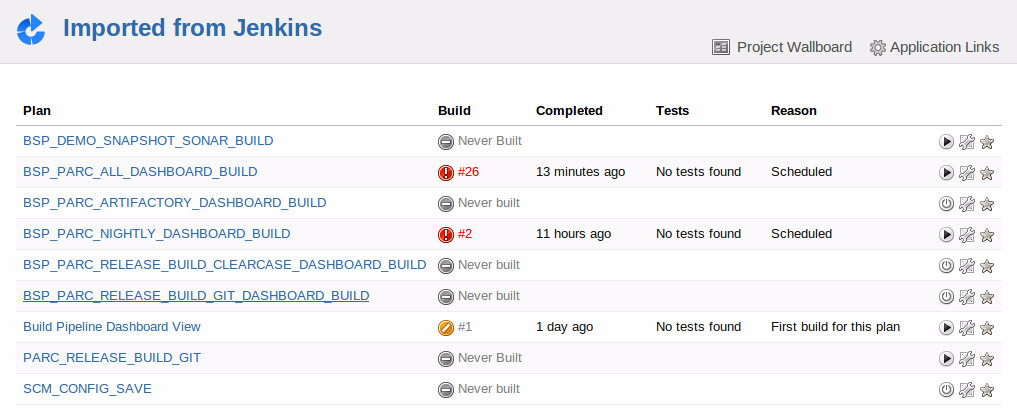Click the orange status icon for build #1
Viewport: 1017px width, 411px height.
pyautogui.click(x=446, y=327)
